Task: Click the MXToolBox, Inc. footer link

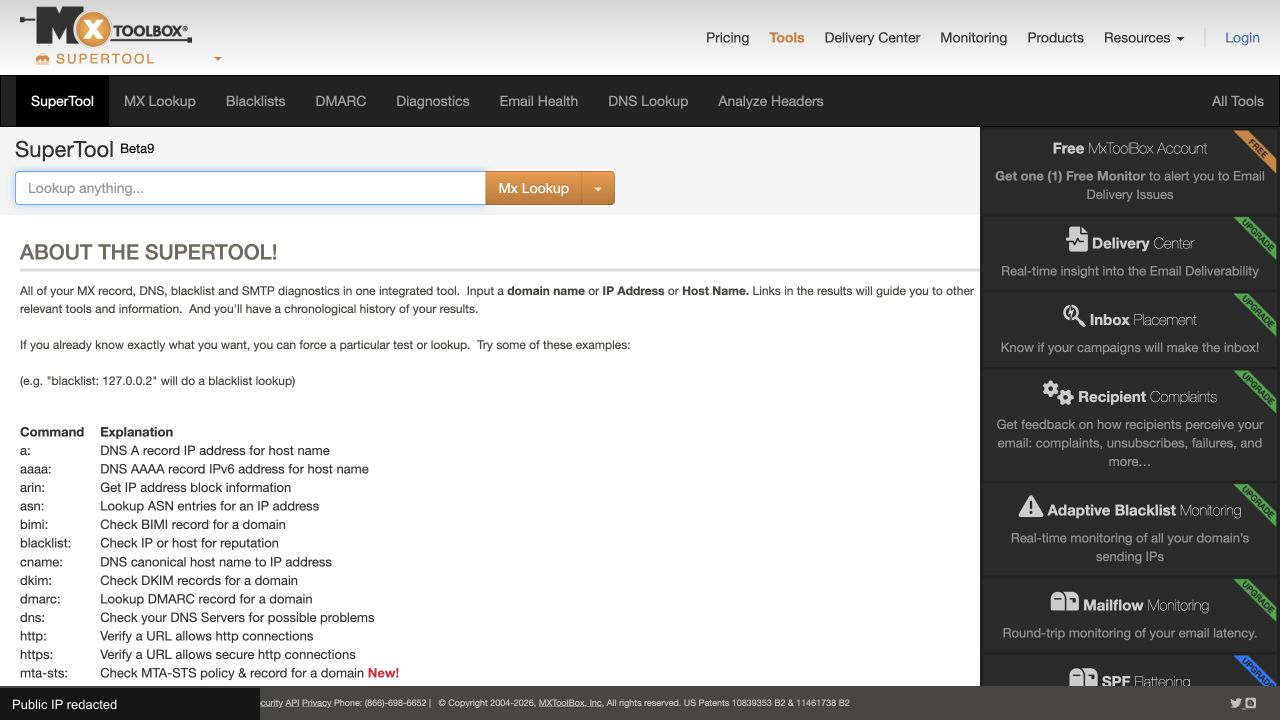Action: 571,703
